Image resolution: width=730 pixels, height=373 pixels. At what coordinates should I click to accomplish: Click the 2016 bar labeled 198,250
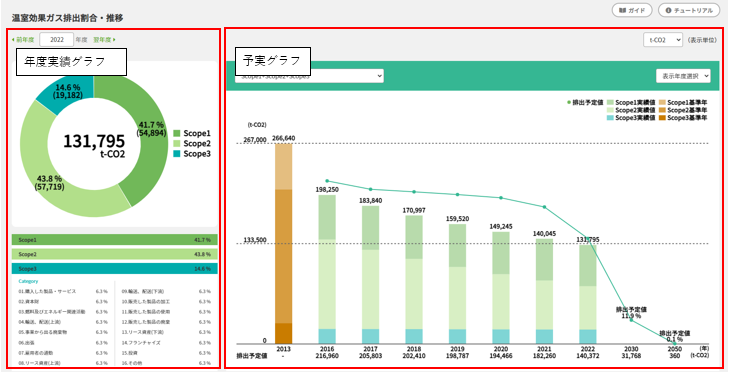(x=327, y=269)
